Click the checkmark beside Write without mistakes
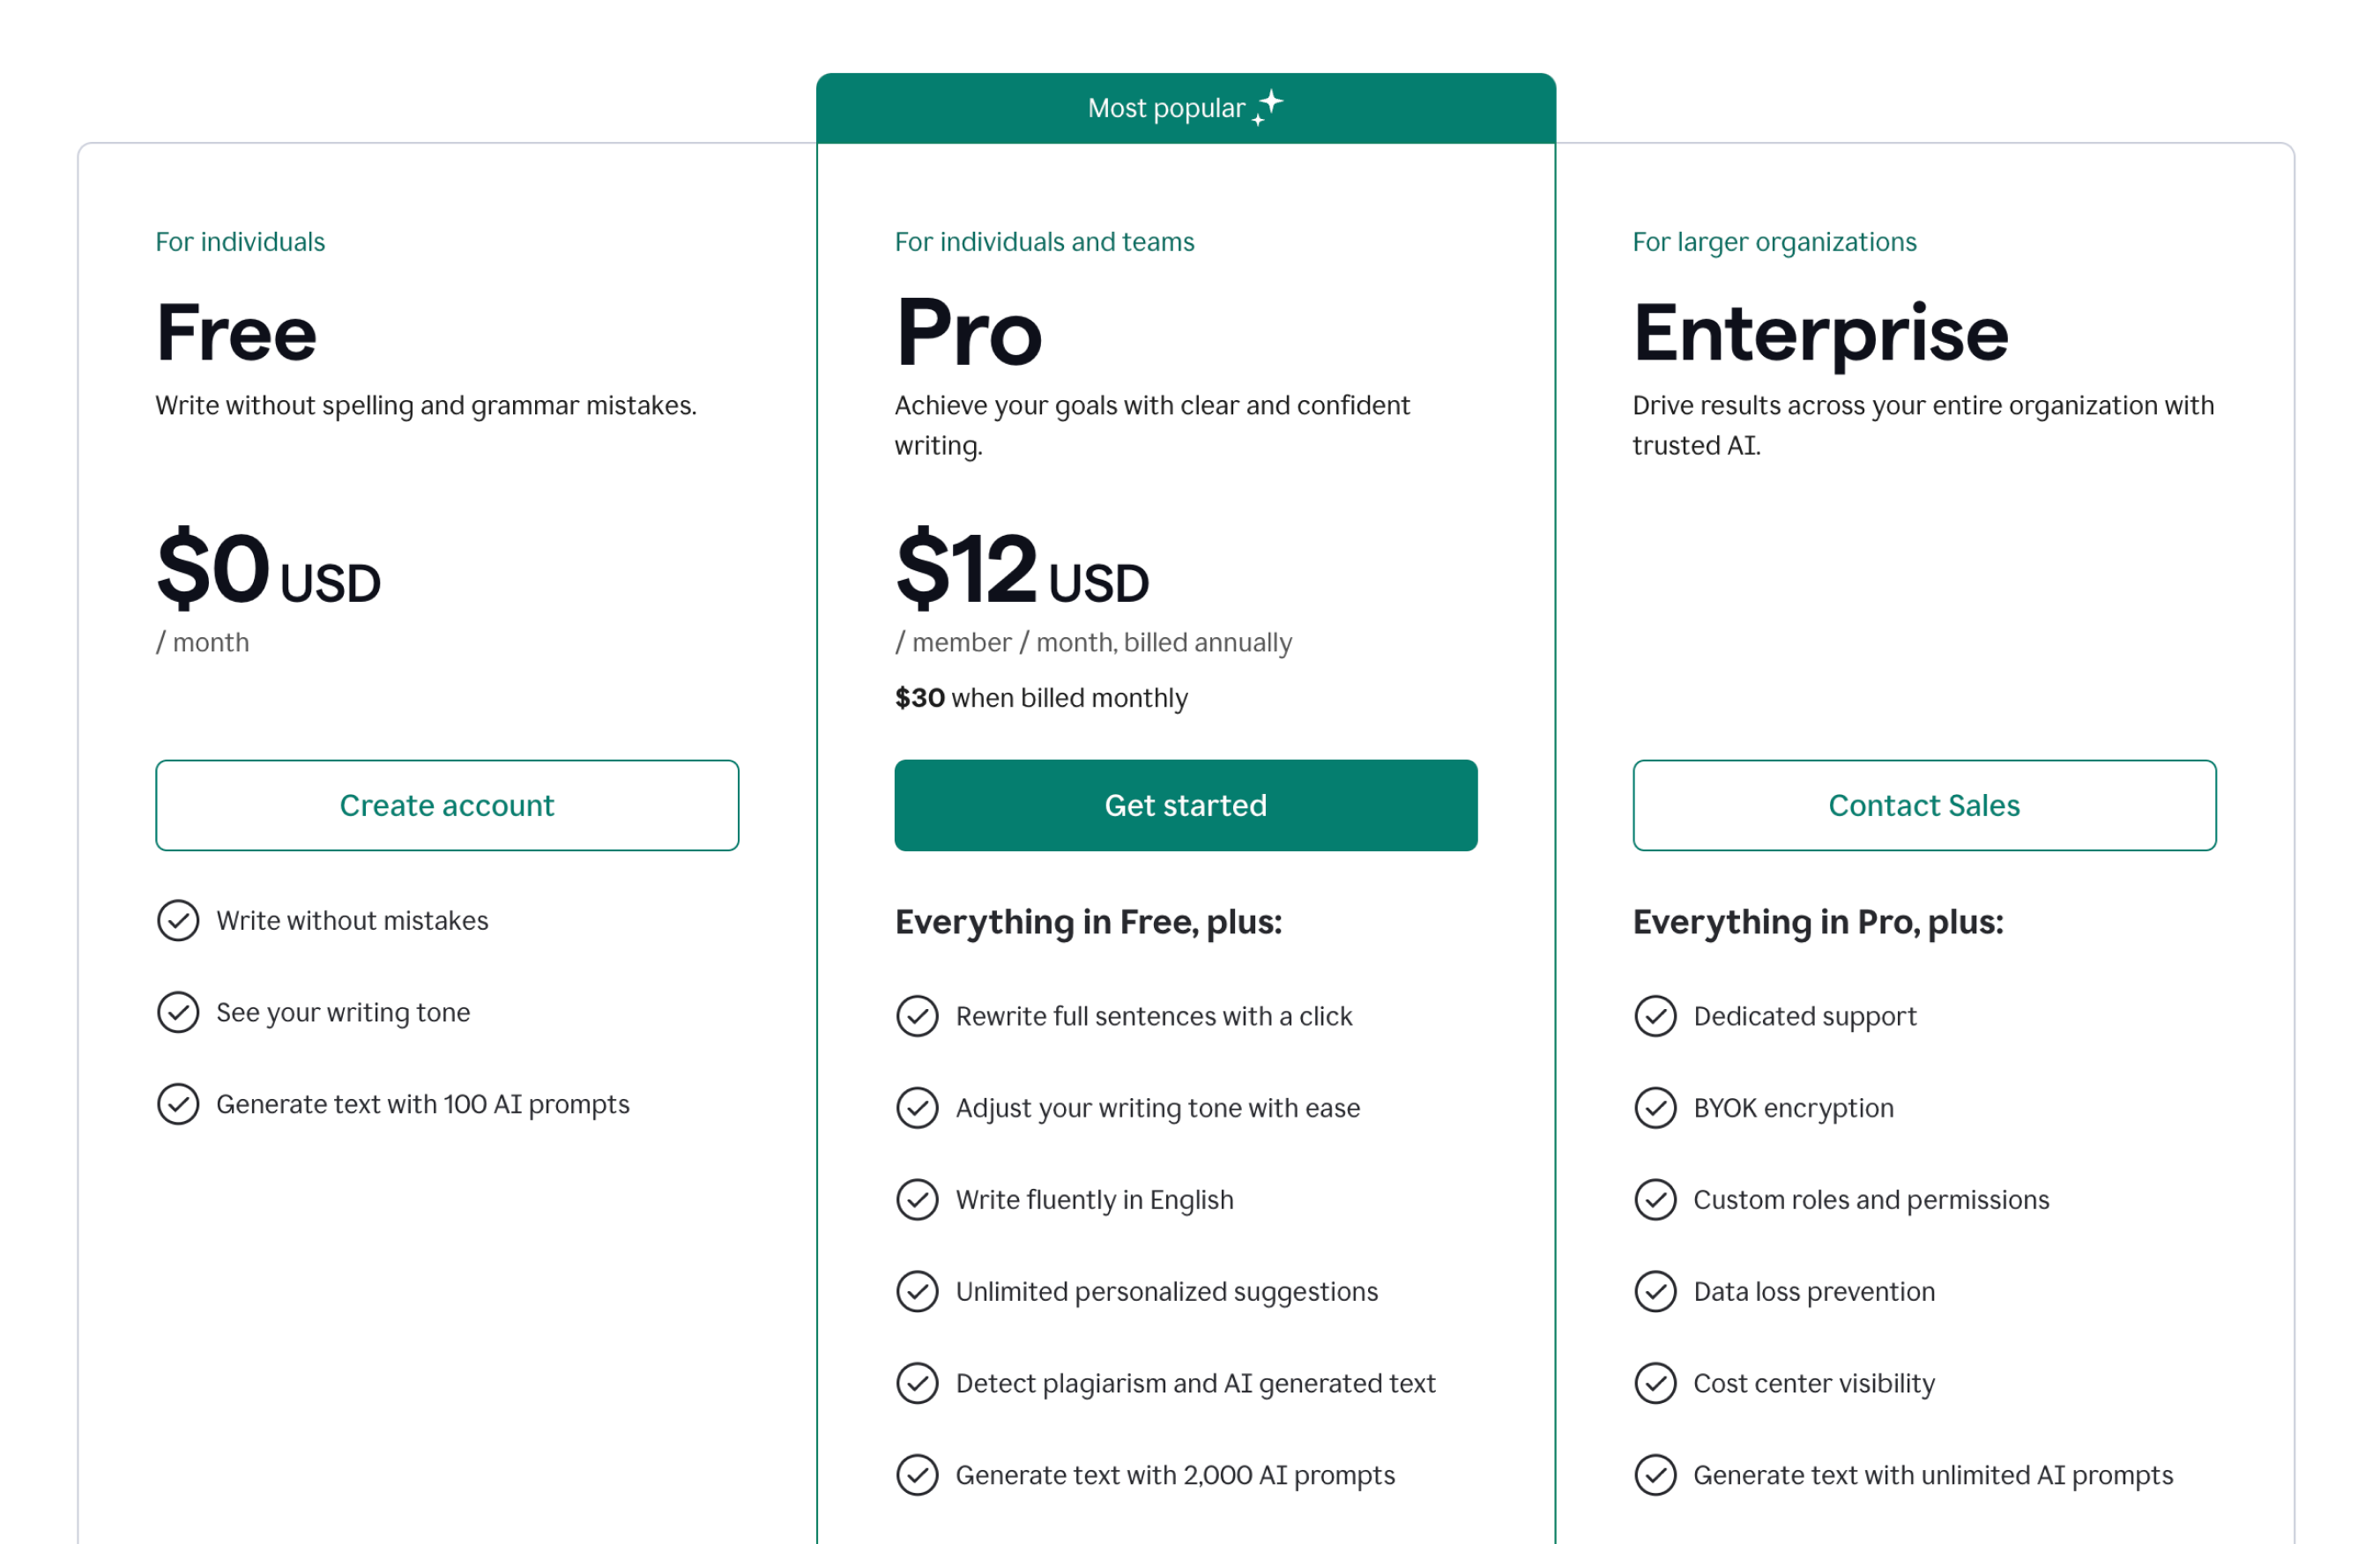Viewport: 2380px width, 1544px height. [x=179, y=920]
